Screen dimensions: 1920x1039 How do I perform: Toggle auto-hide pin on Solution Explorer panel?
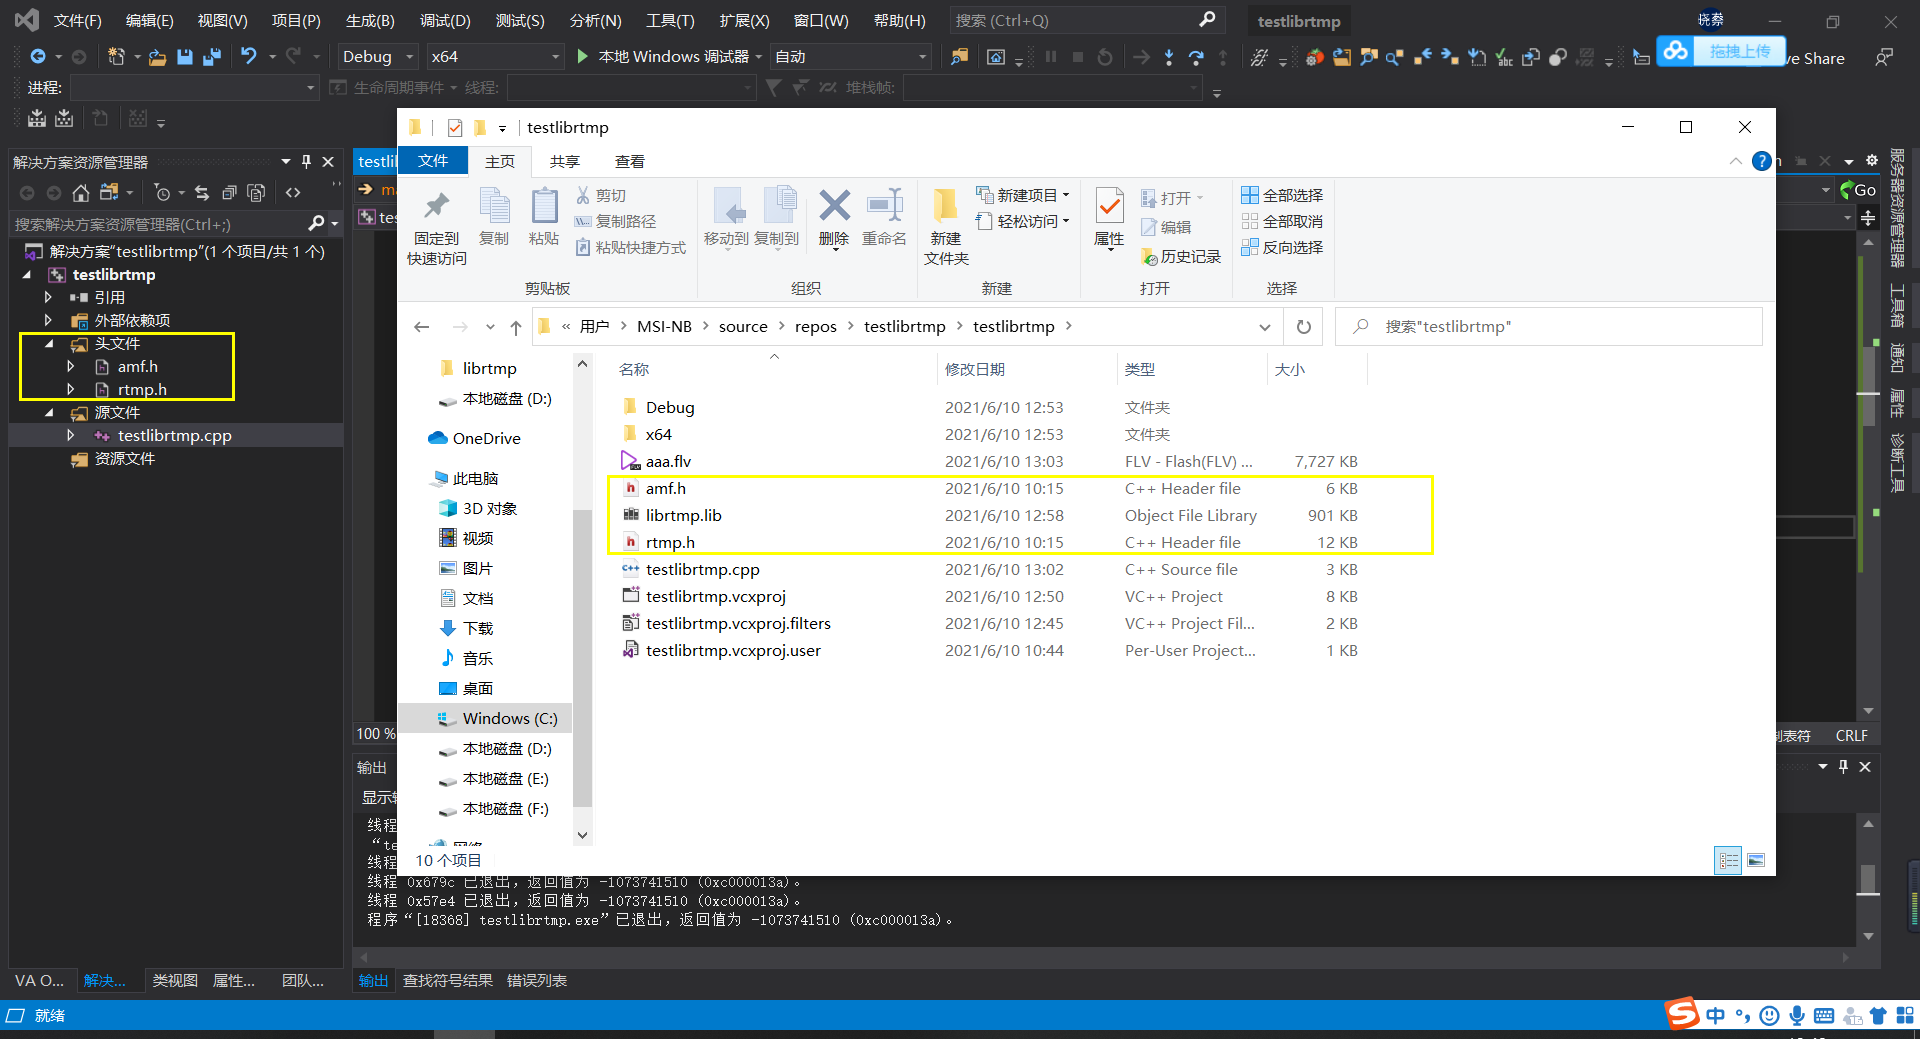(307, 161)
